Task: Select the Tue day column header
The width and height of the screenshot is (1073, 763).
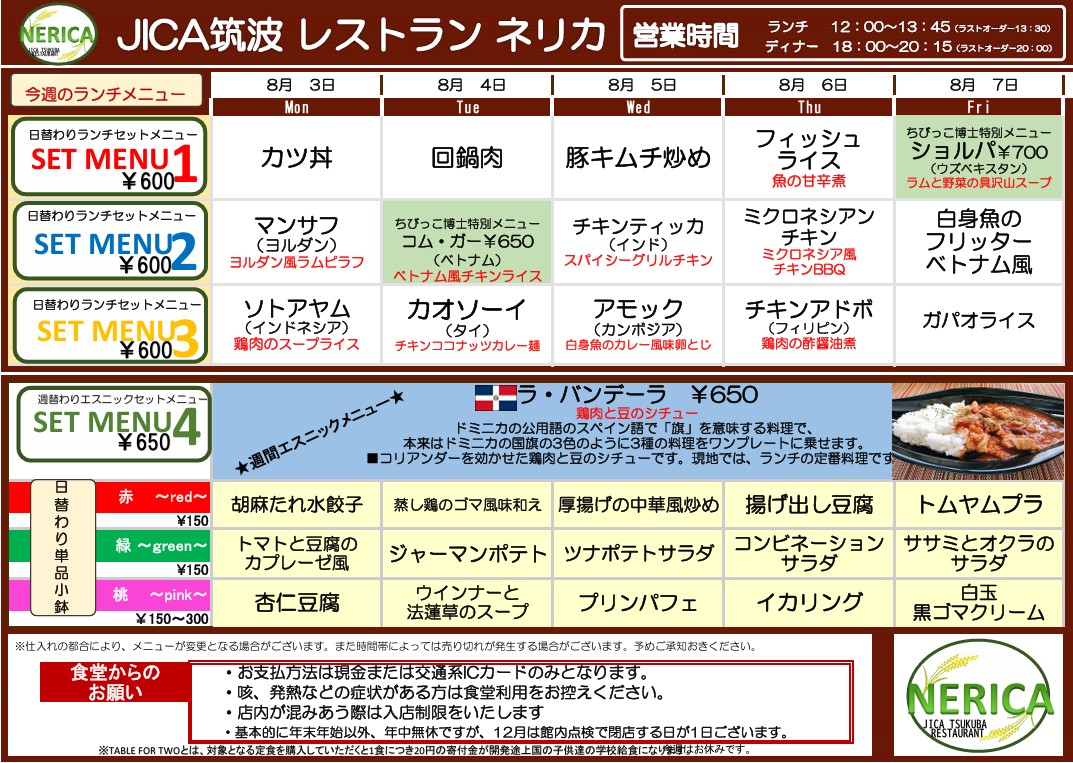Action: click(467, 107)
